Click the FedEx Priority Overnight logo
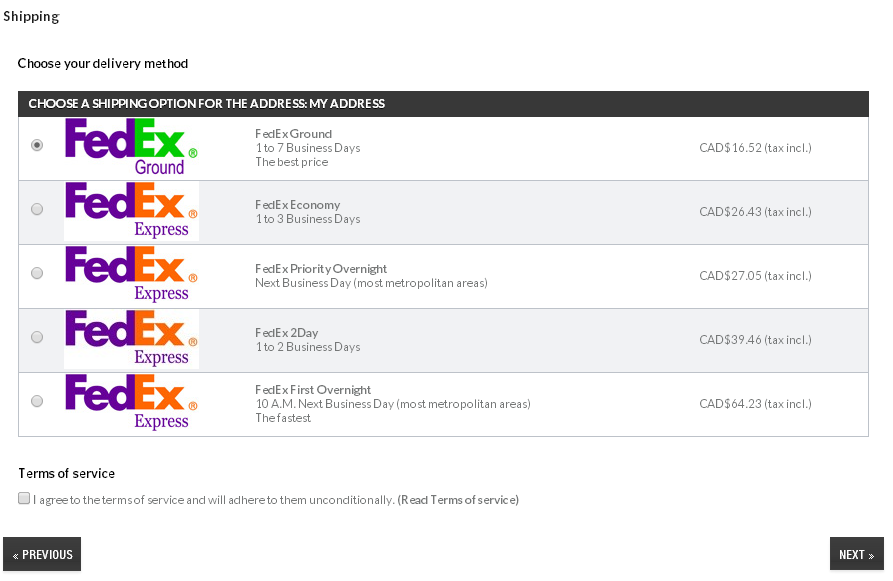 click(x=131, y=275)
